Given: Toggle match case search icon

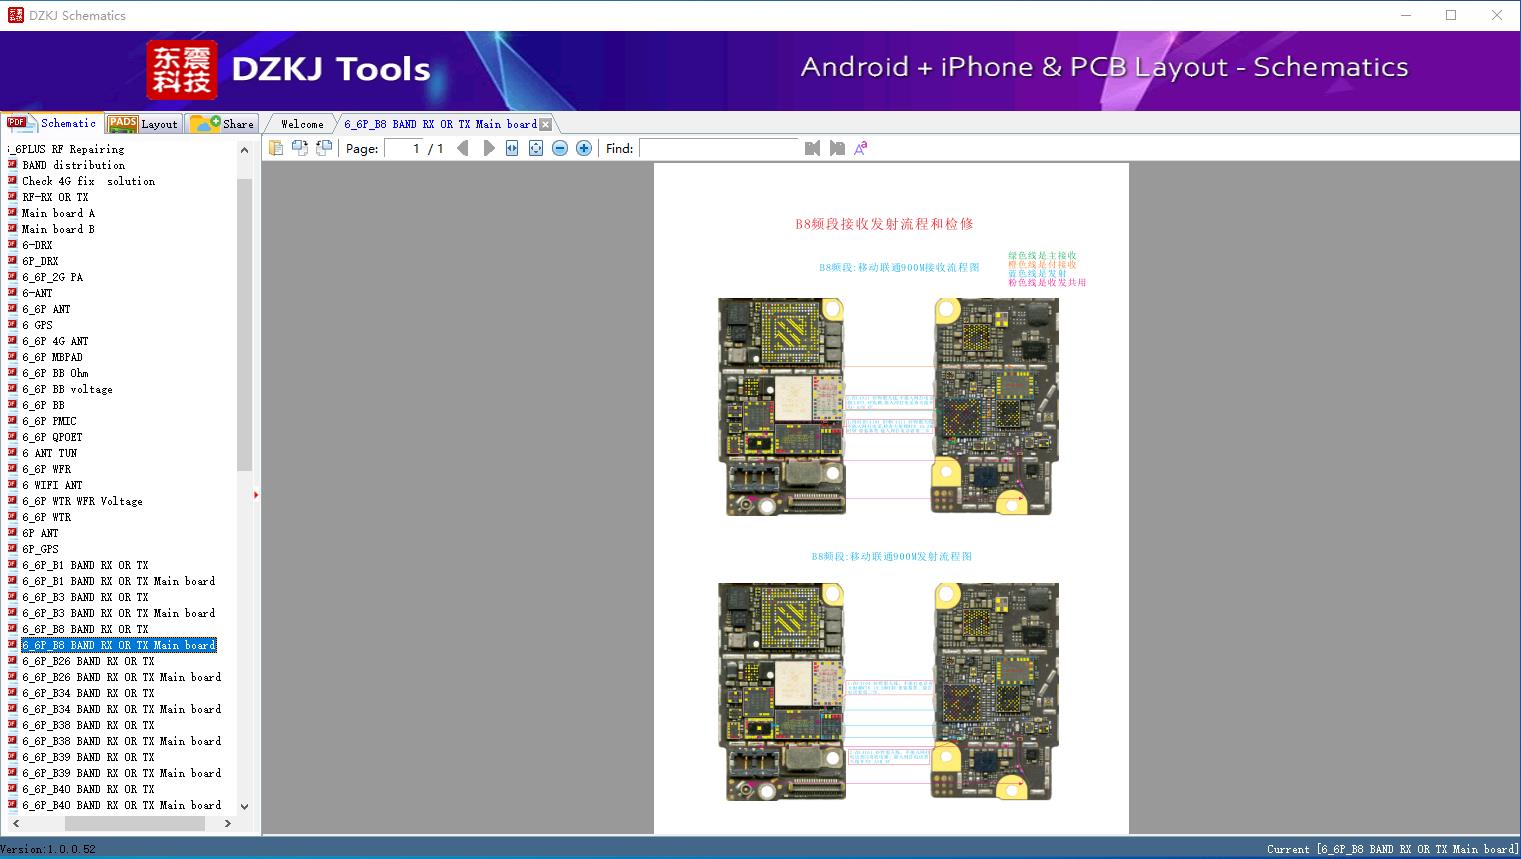Looking at the screenshot, I should point(861,148).
